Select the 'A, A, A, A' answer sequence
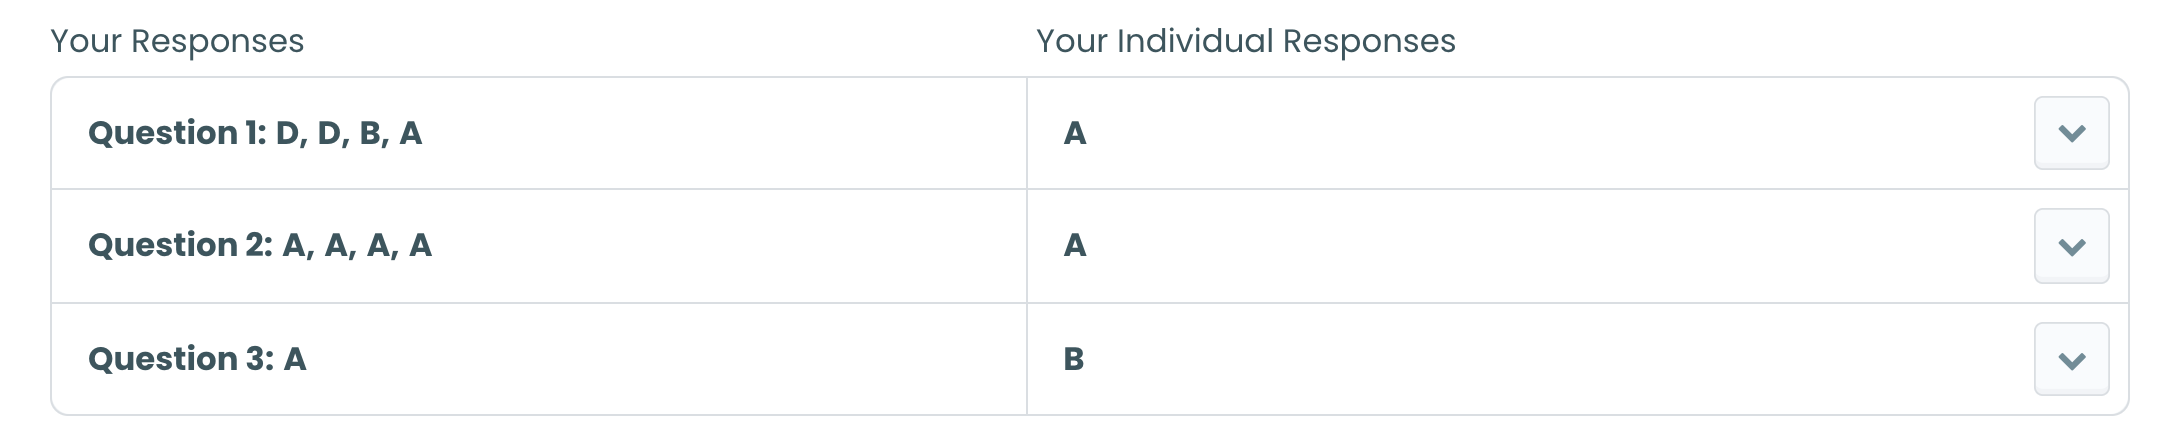 click(357, 245)
